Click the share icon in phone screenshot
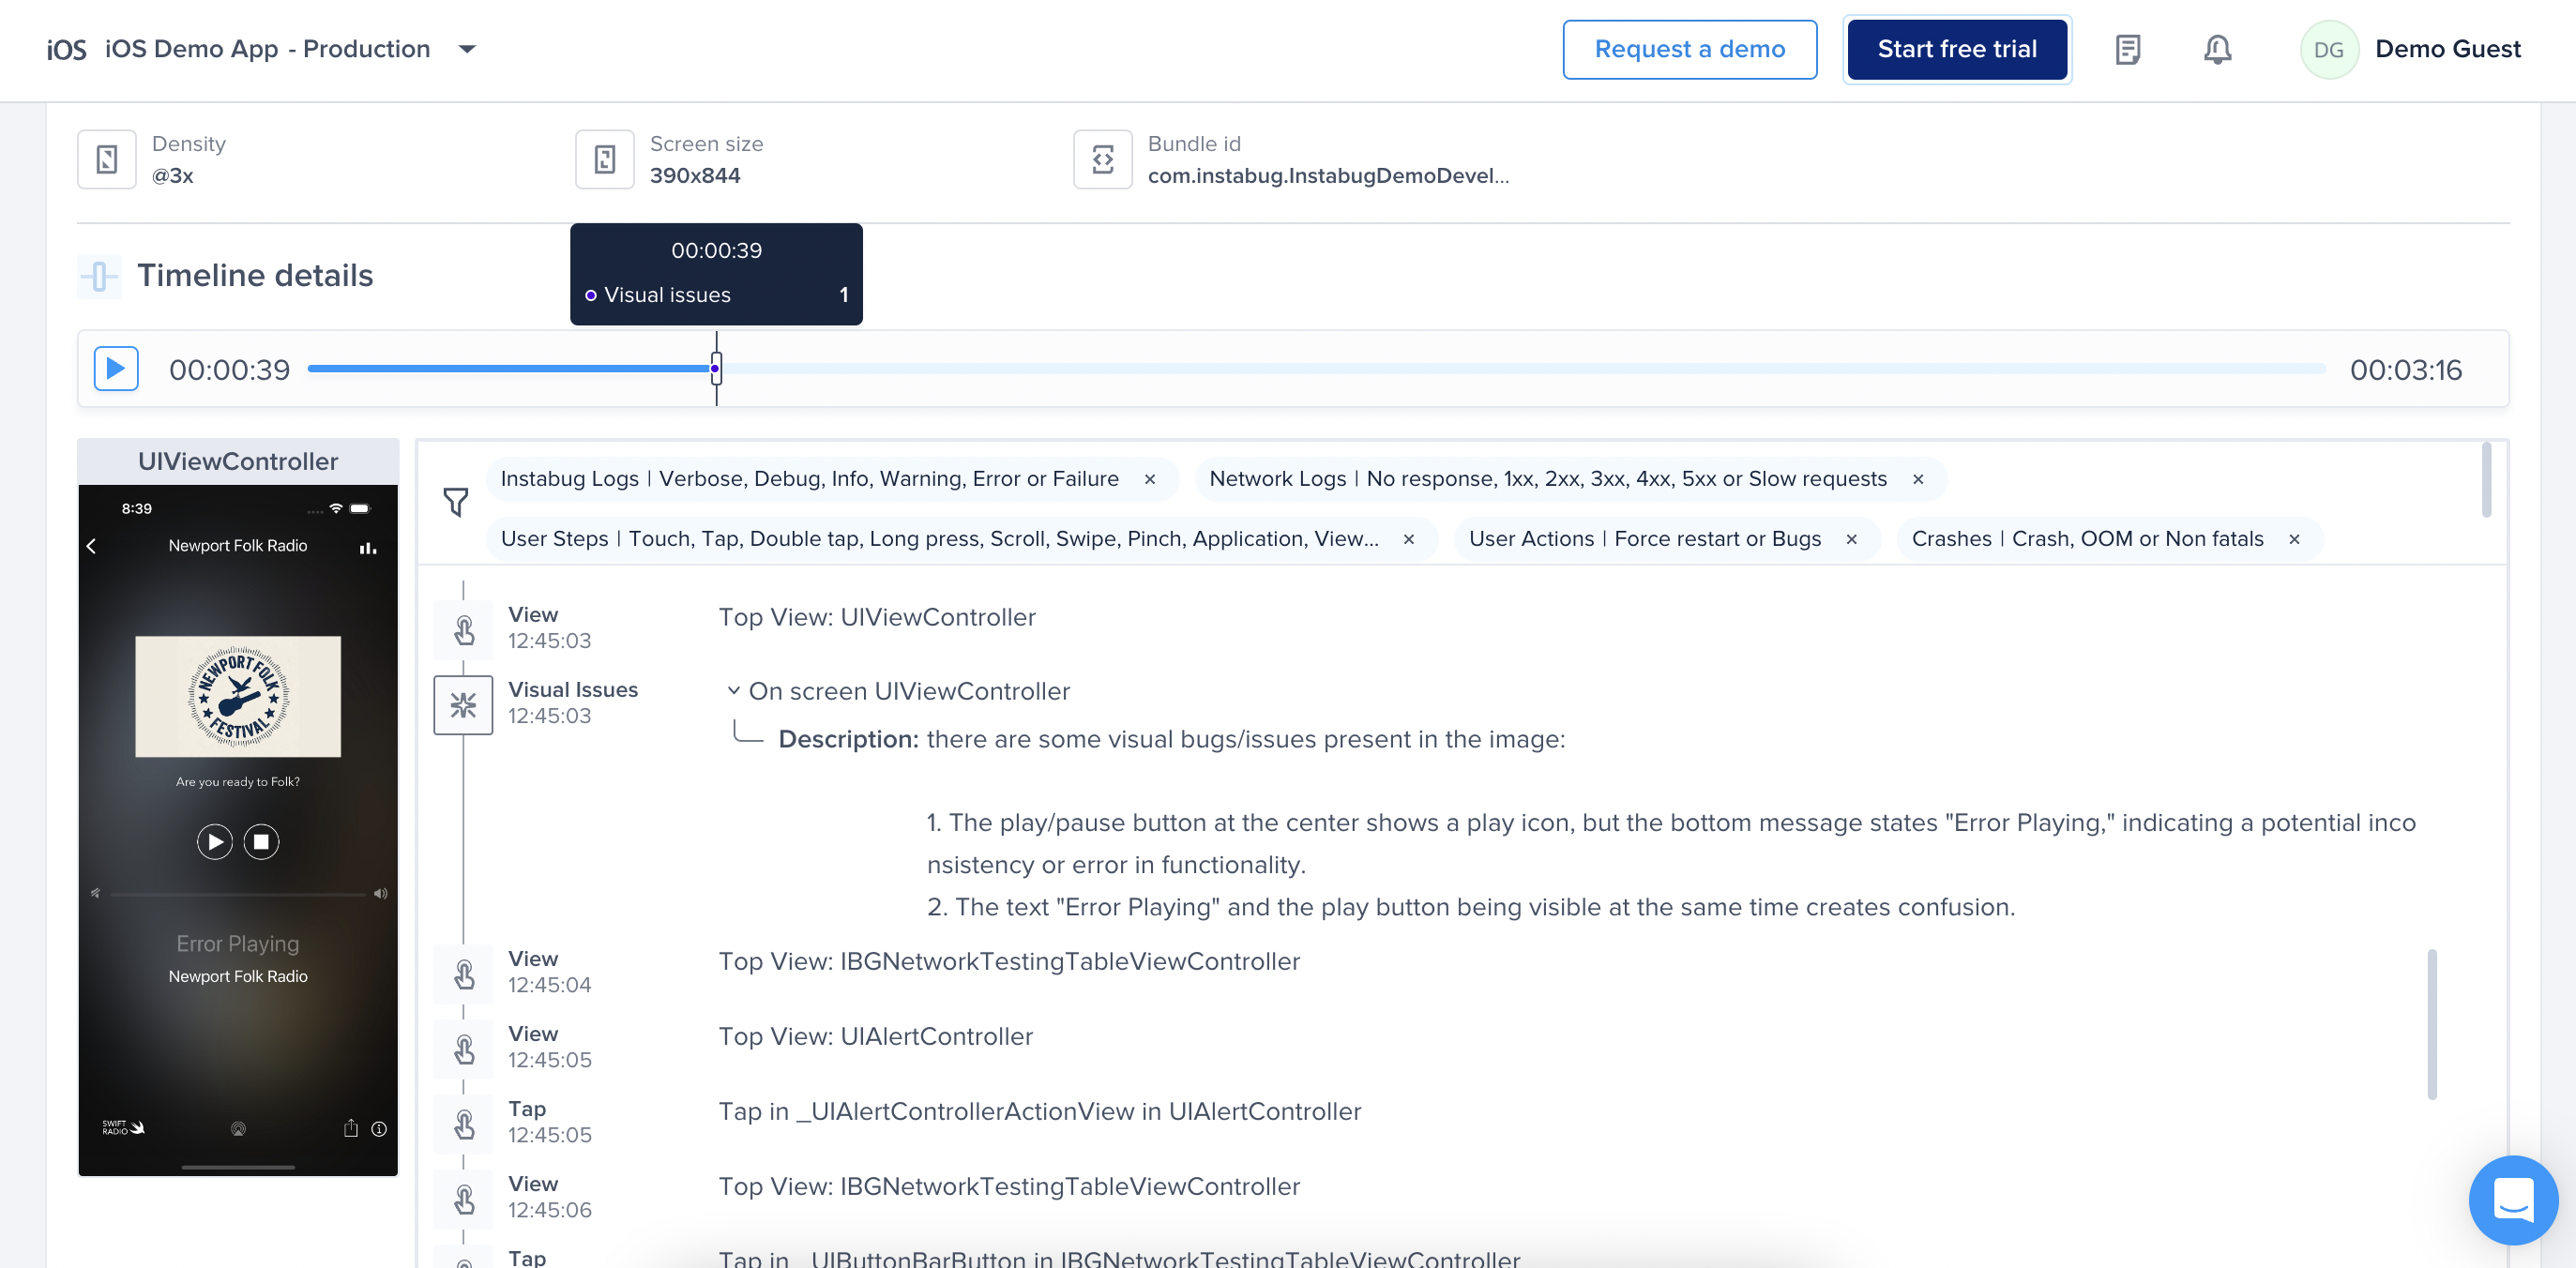This screenshot has width=2576, height=1268. pos(351,1128)
